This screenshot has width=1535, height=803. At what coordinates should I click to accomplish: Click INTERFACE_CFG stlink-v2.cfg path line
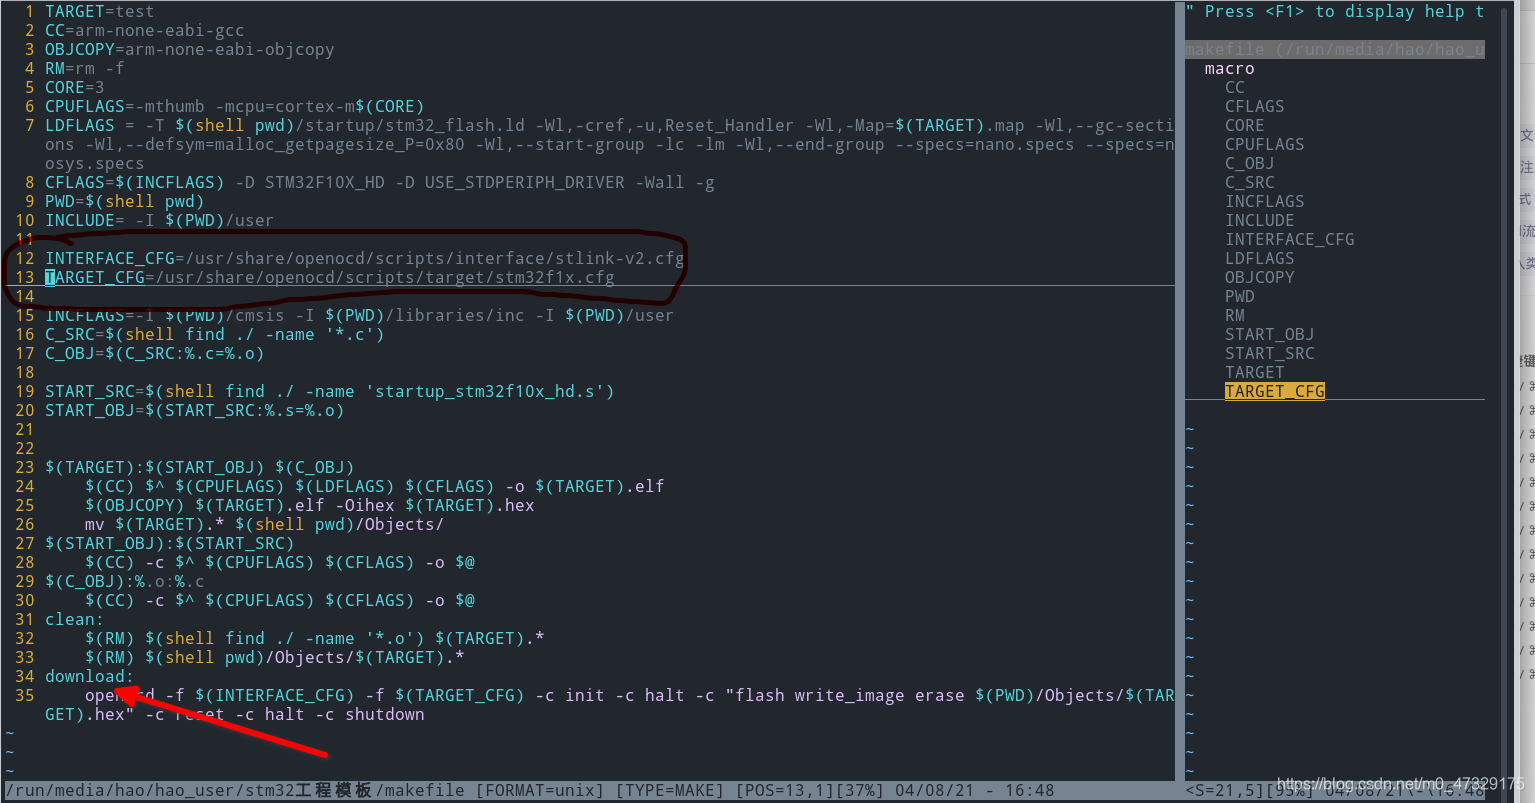click(x=364, y=258)
